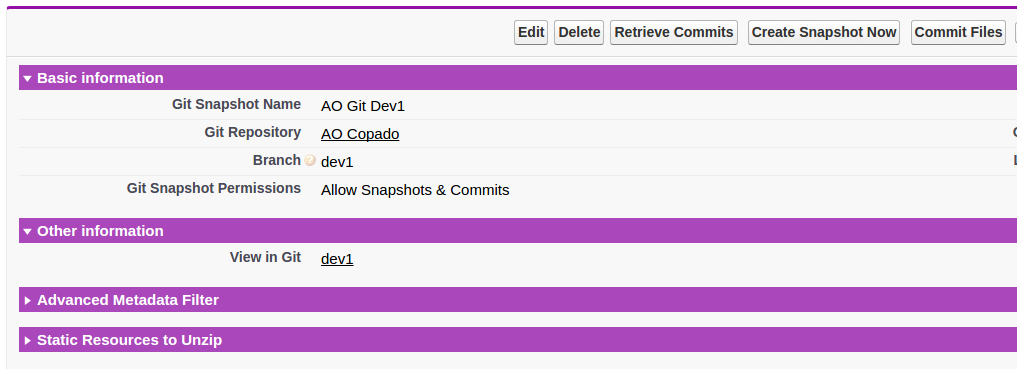Open the AO Copado repository link
Image resolution: width=1017 pixels, height=369 pixels.
tap(360, 134)
